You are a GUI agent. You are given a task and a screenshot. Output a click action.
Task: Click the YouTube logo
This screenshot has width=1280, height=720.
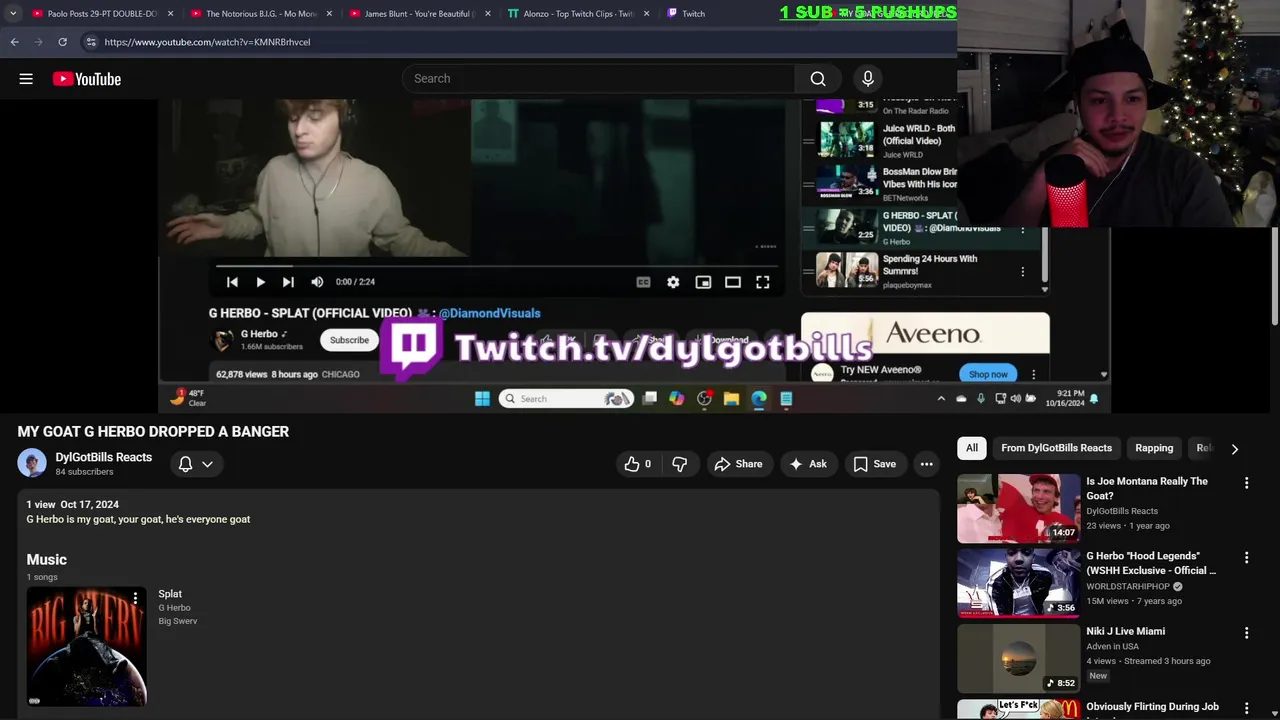pos(87,79)
